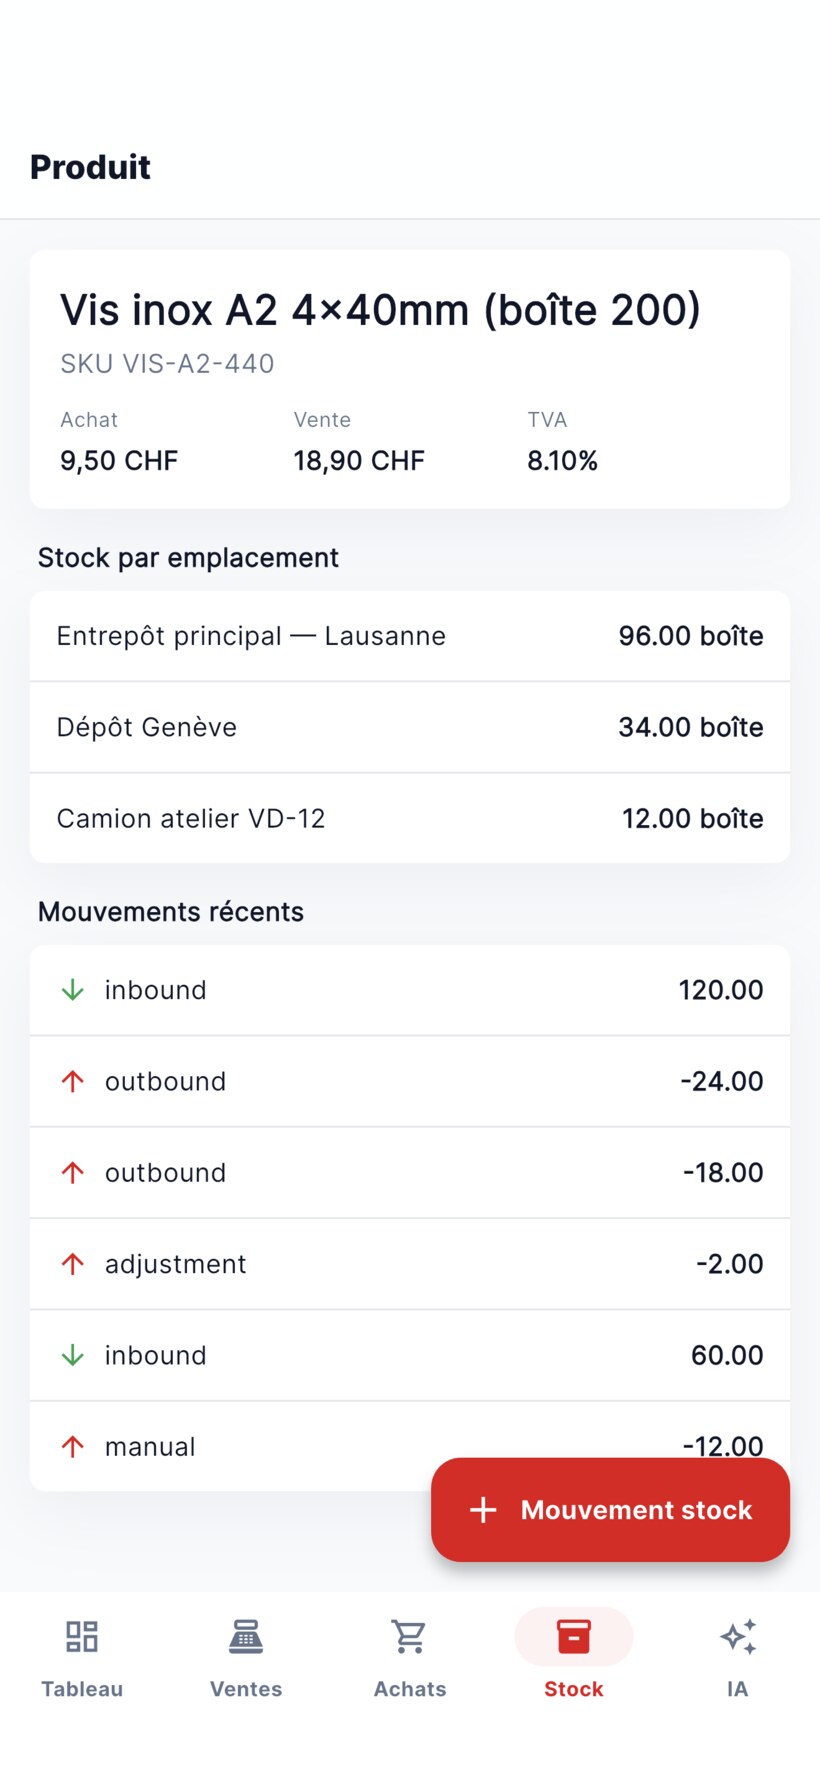Switch to the Tableau tab label
This screenshot has width=820, height=1782.
point(82,1689)
